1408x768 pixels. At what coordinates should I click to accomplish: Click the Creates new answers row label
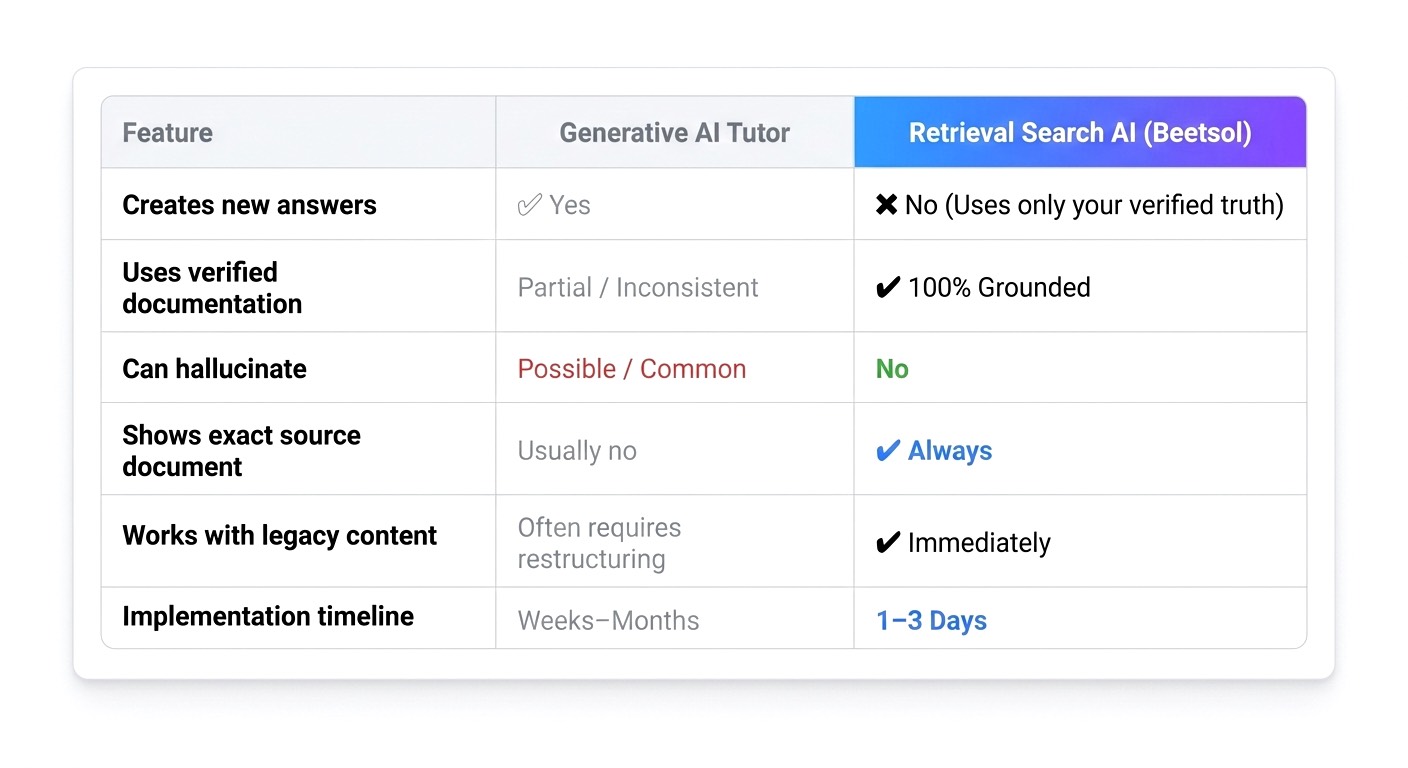[x=249, y=205]
